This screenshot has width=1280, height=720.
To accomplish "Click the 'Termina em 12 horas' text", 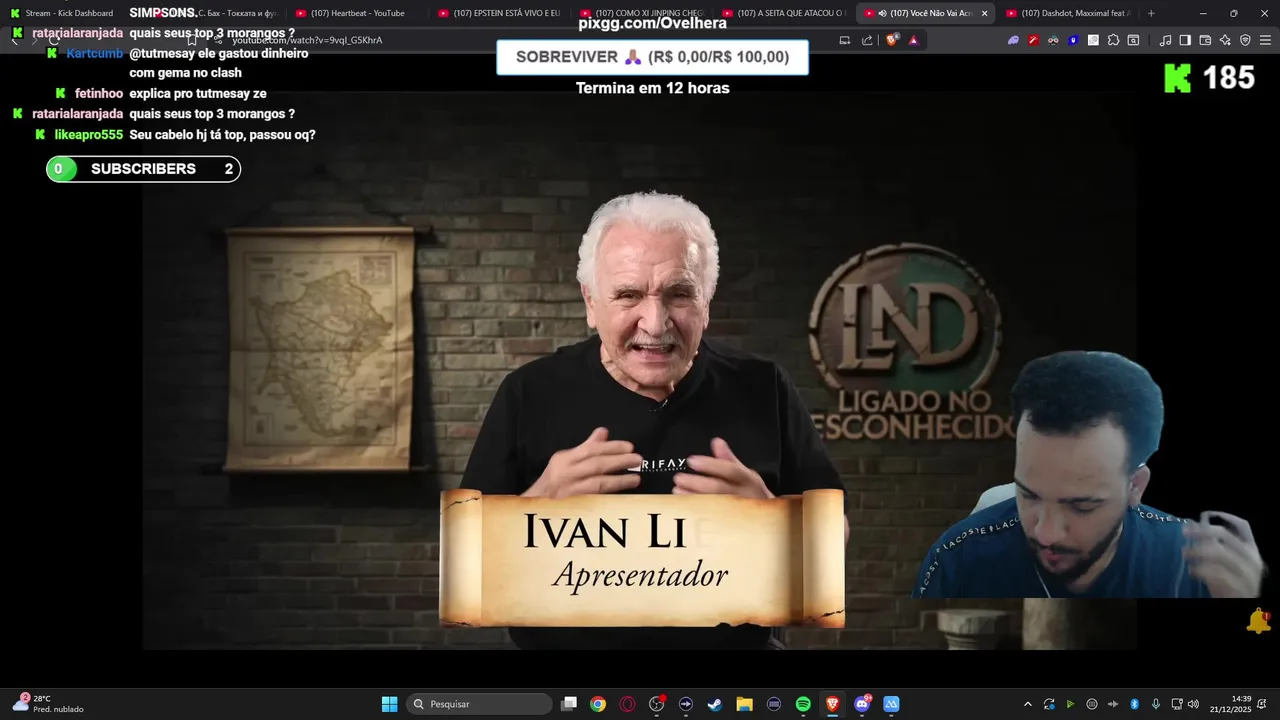I will (x=652, y=88).
